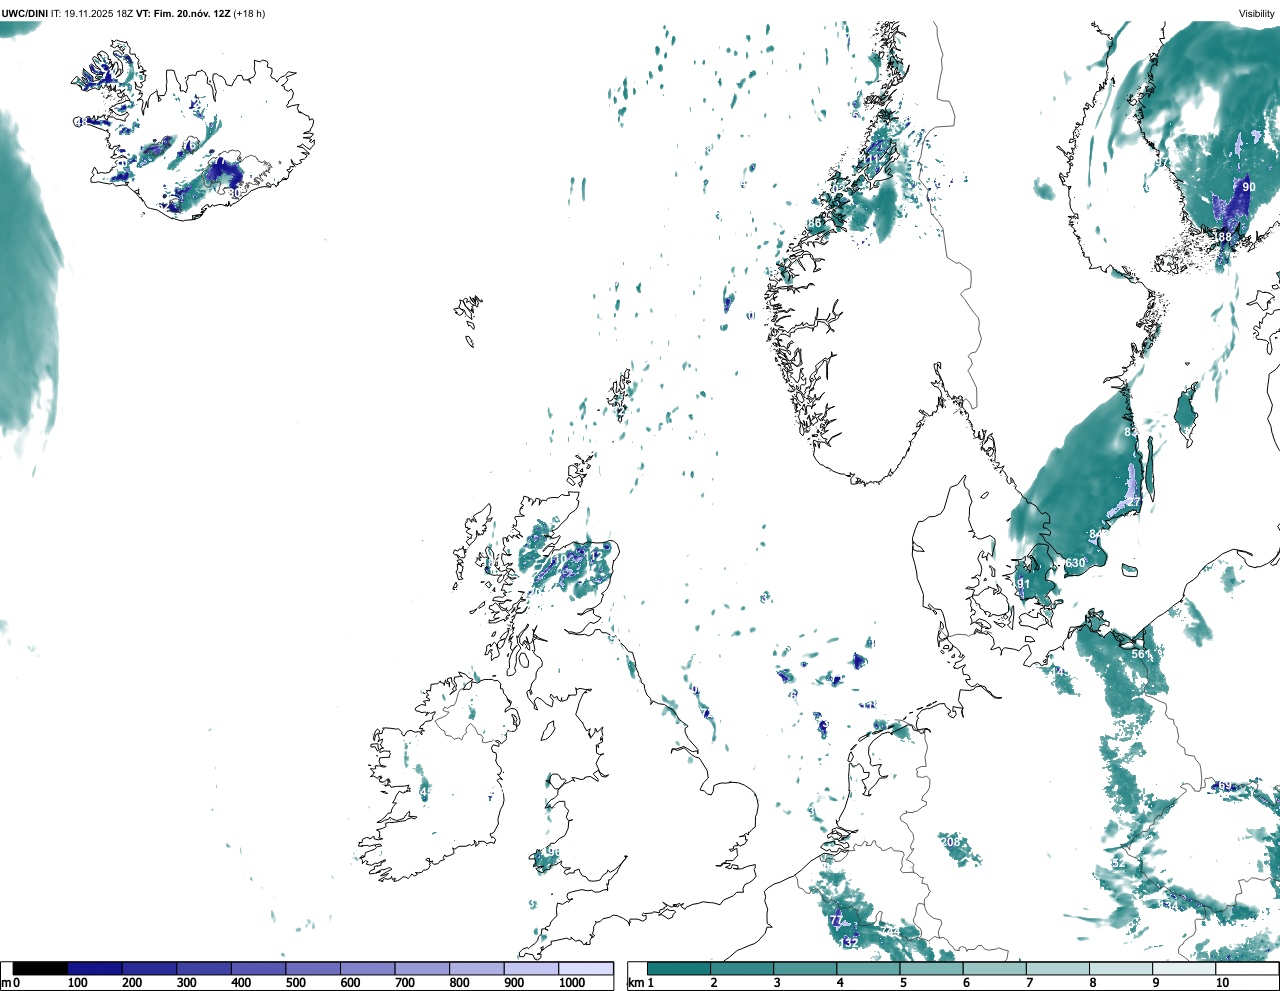Image resolution: width=1280 pixels, height=991 pixels.
Task: Click the "m 0" legend unit label
Action: [11, 983]
